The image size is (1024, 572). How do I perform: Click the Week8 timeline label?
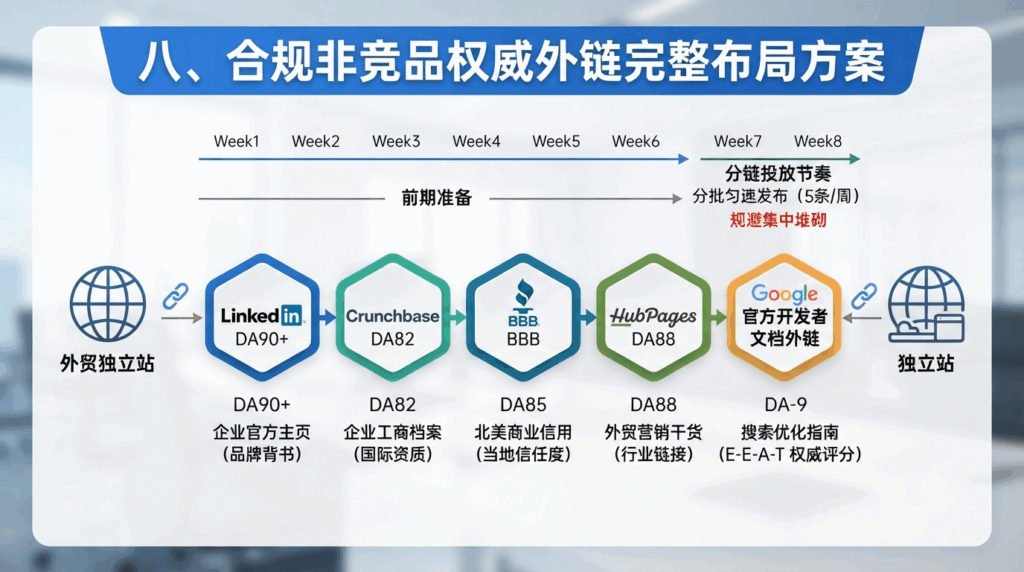click(x=818, y=141)
